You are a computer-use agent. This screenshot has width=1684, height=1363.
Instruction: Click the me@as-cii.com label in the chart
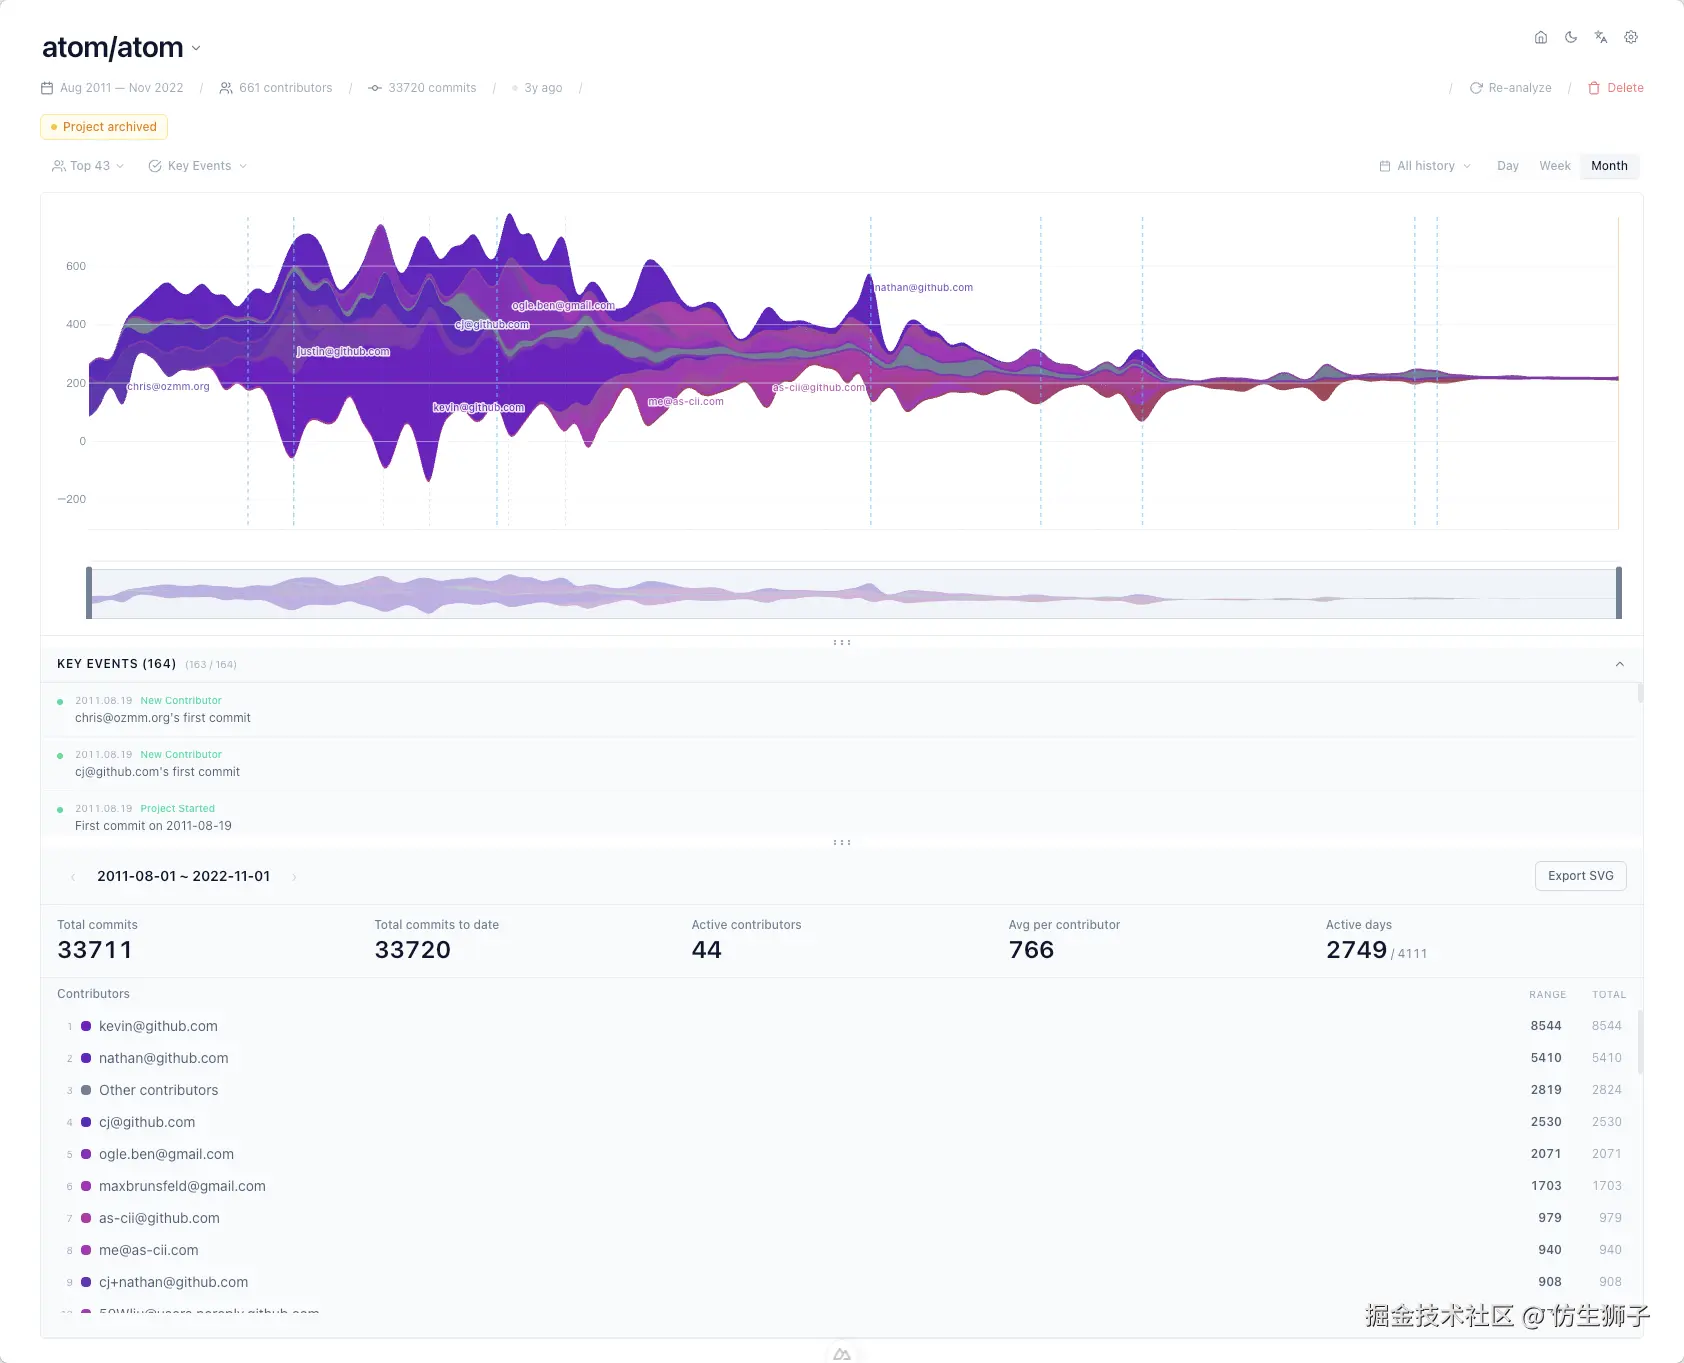[686, 402]
